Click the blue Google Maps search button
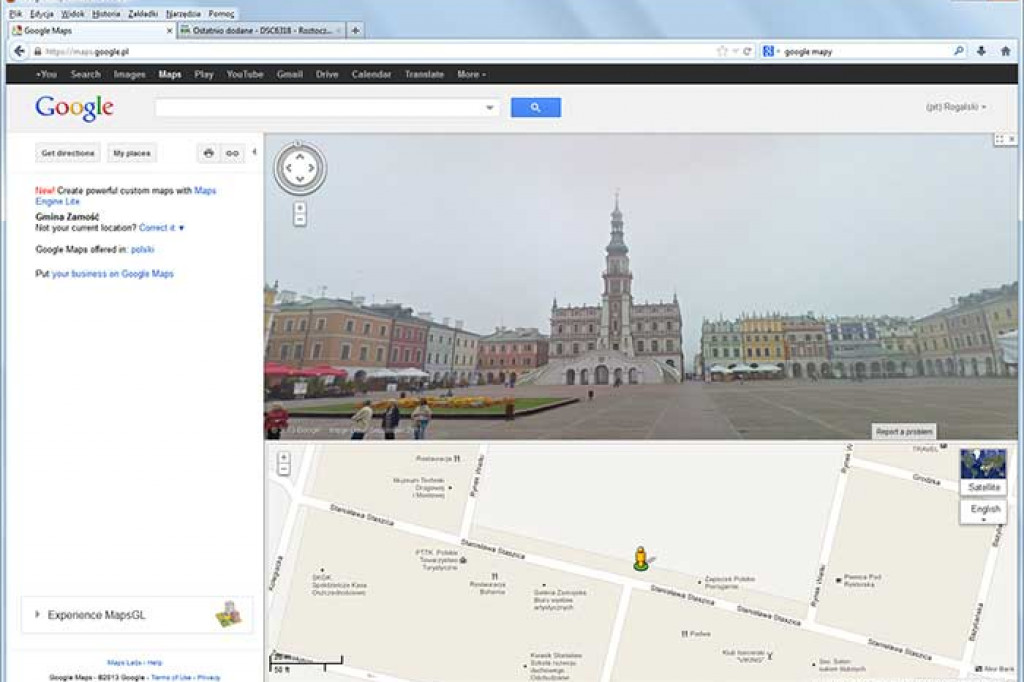Image resolution: width=1024 pixels, height=682 pixels. (536, 108)
